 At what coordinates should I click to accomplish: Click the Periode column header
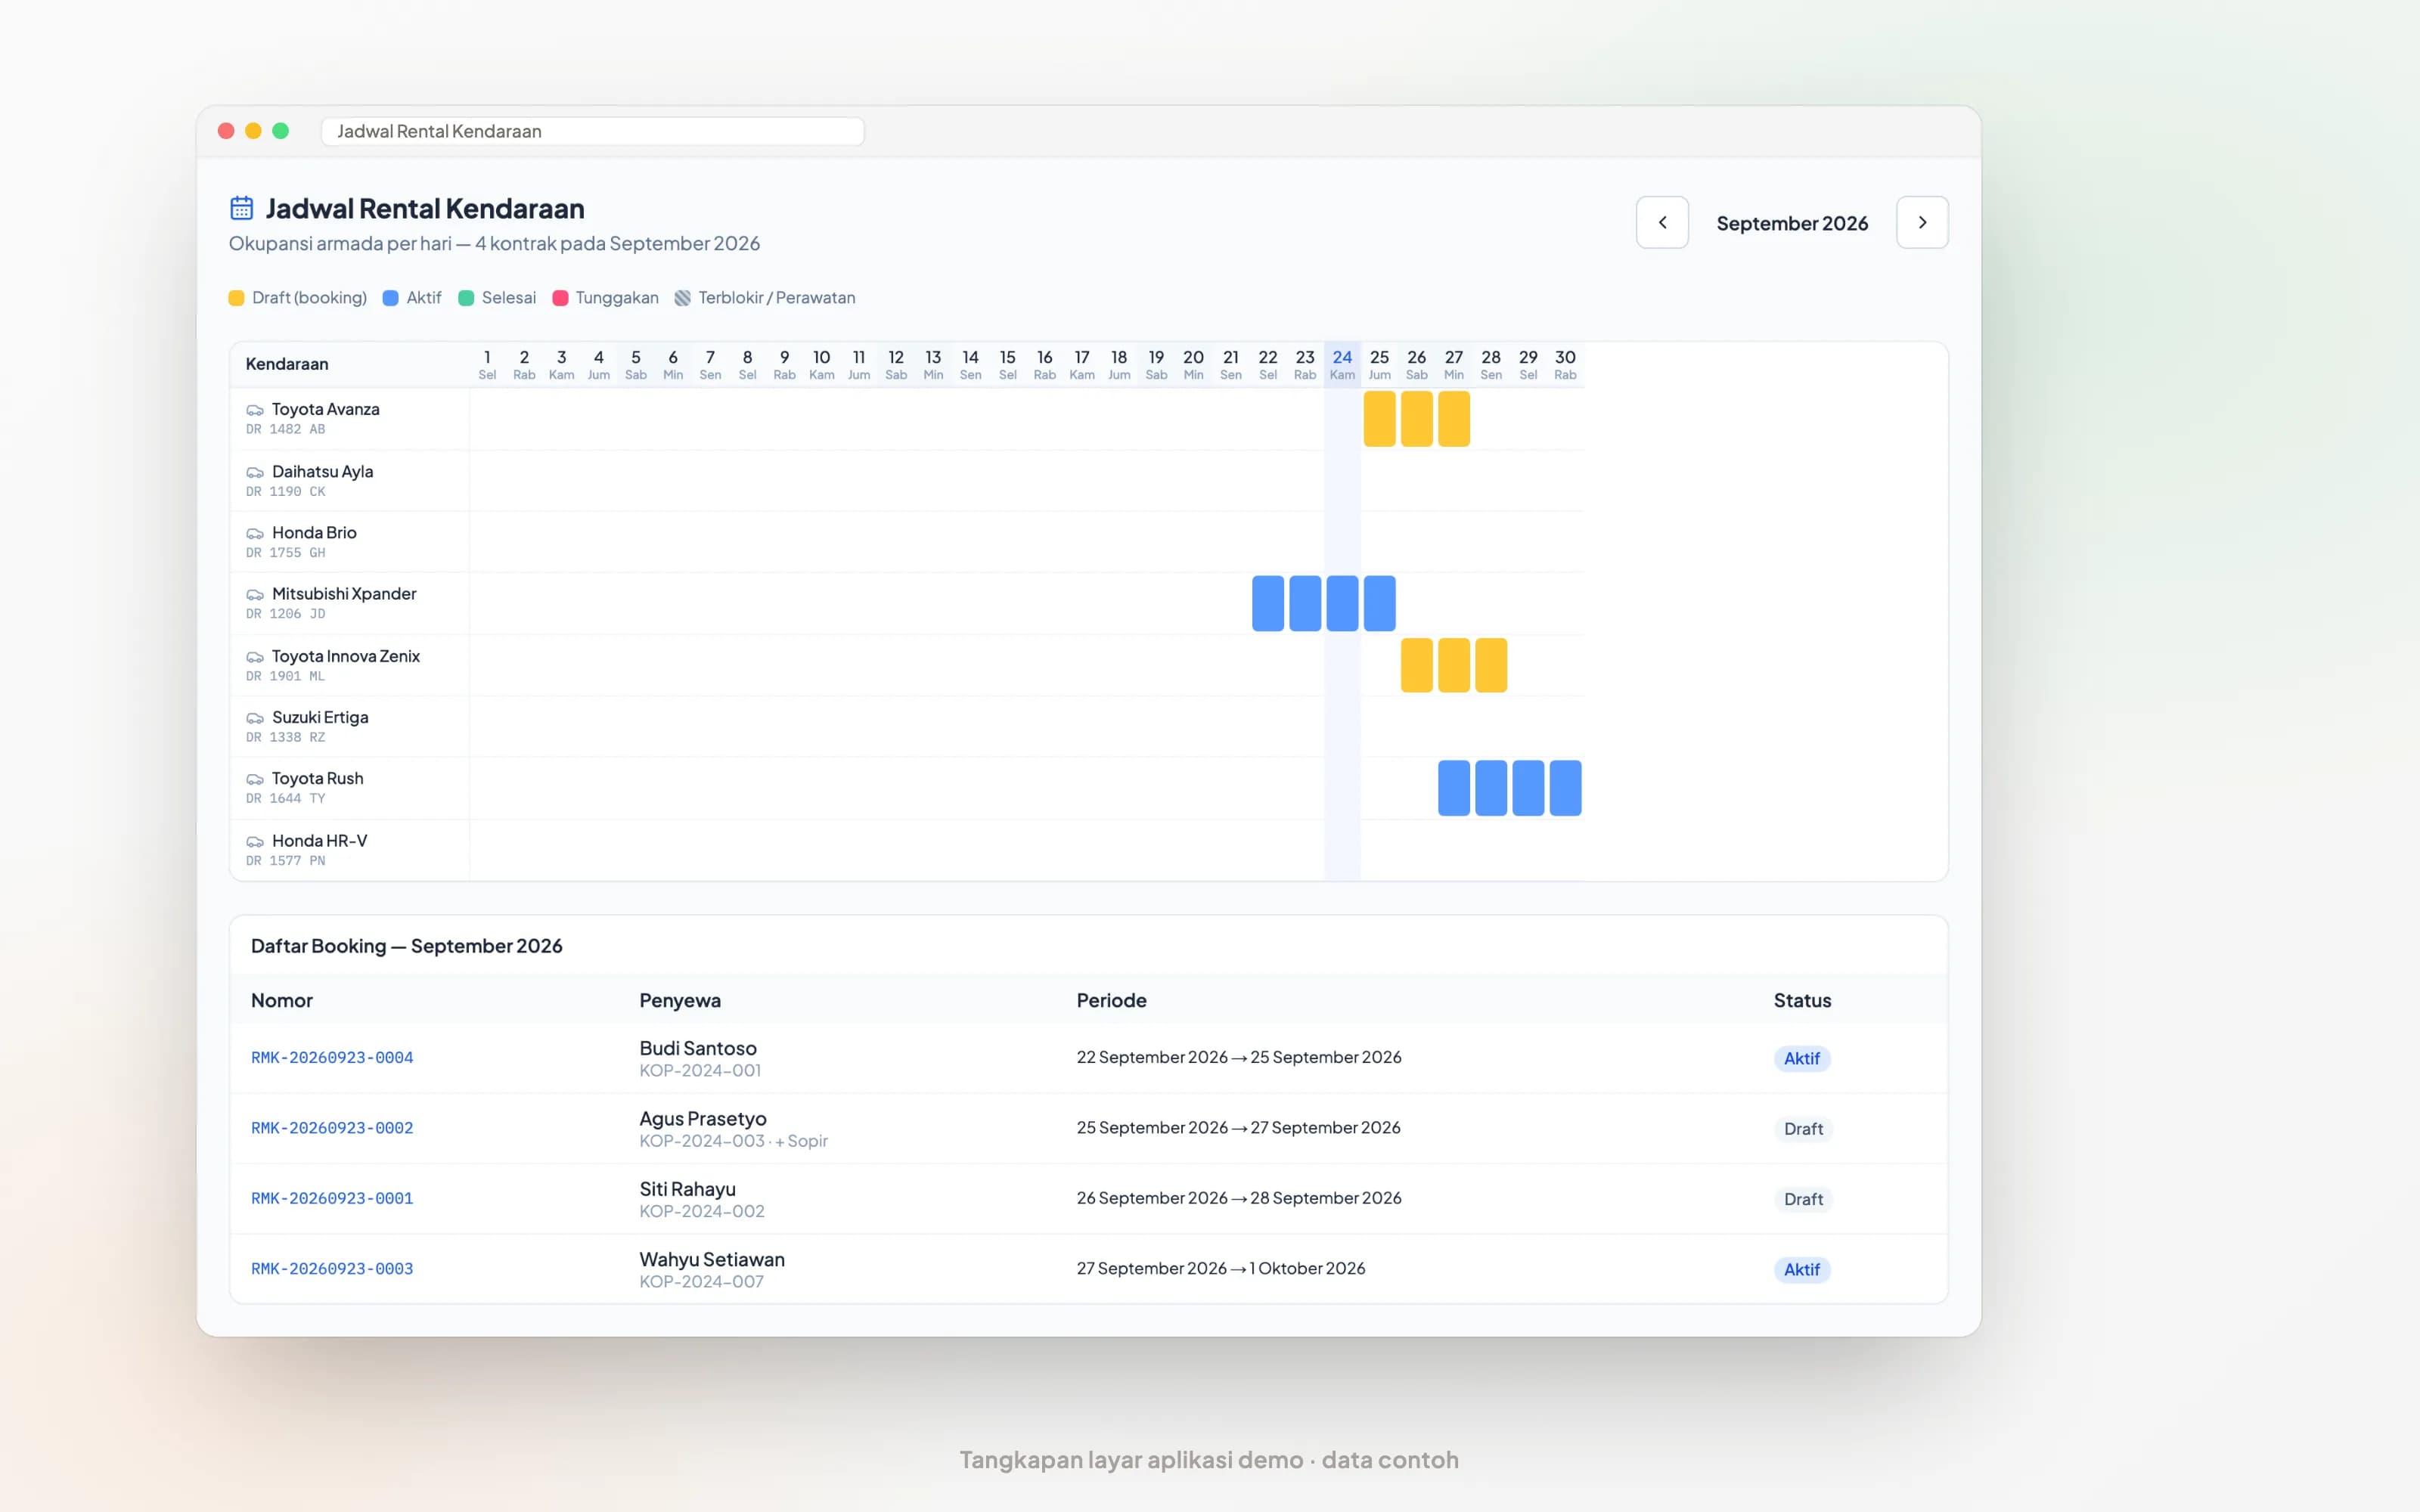[x=1111, y=1000]
